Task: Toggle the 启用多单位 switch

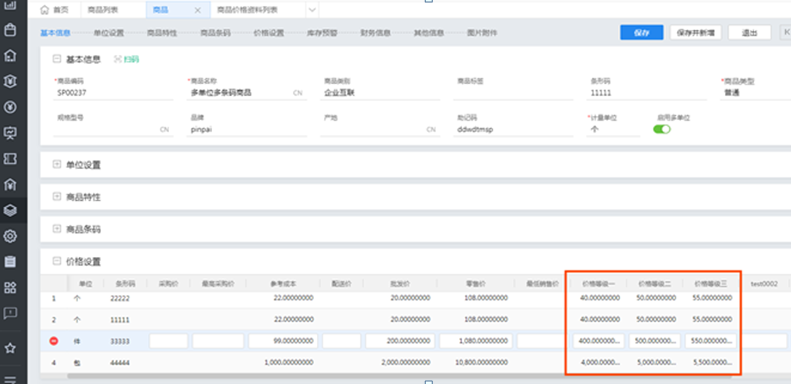Action: 662,129
